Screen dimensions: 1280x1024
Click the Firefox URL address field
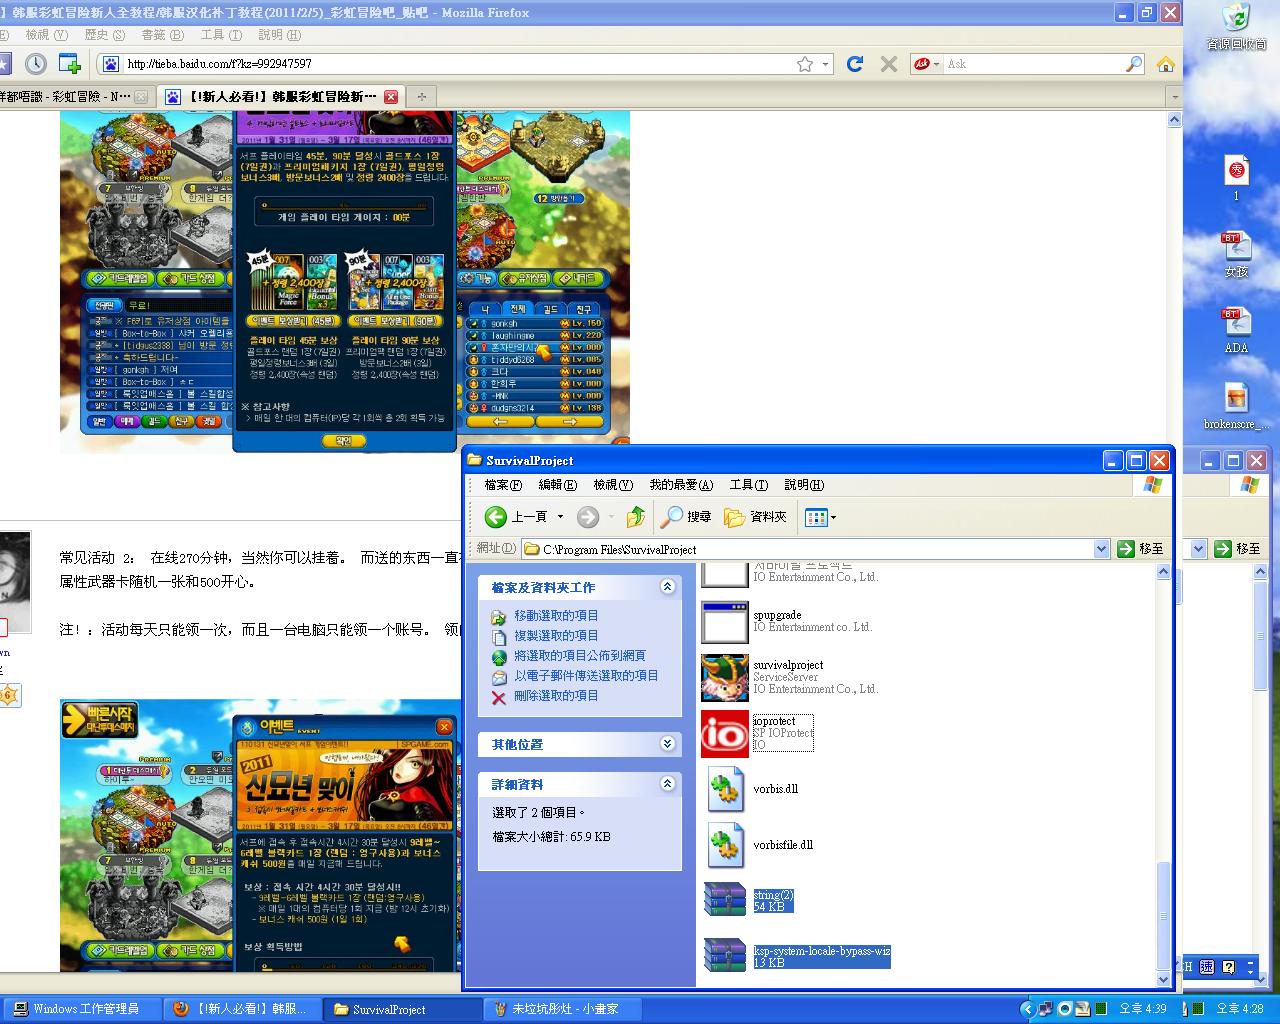click(459, 64)
